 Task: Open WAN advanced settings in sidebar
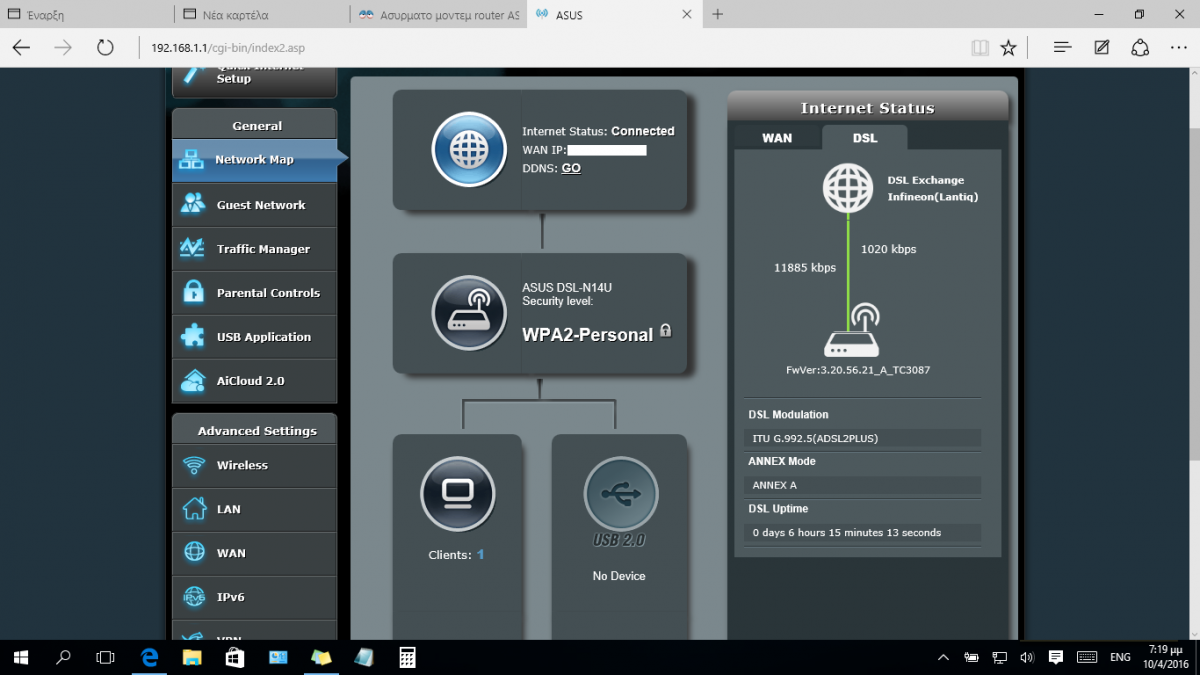coord(254,553)
